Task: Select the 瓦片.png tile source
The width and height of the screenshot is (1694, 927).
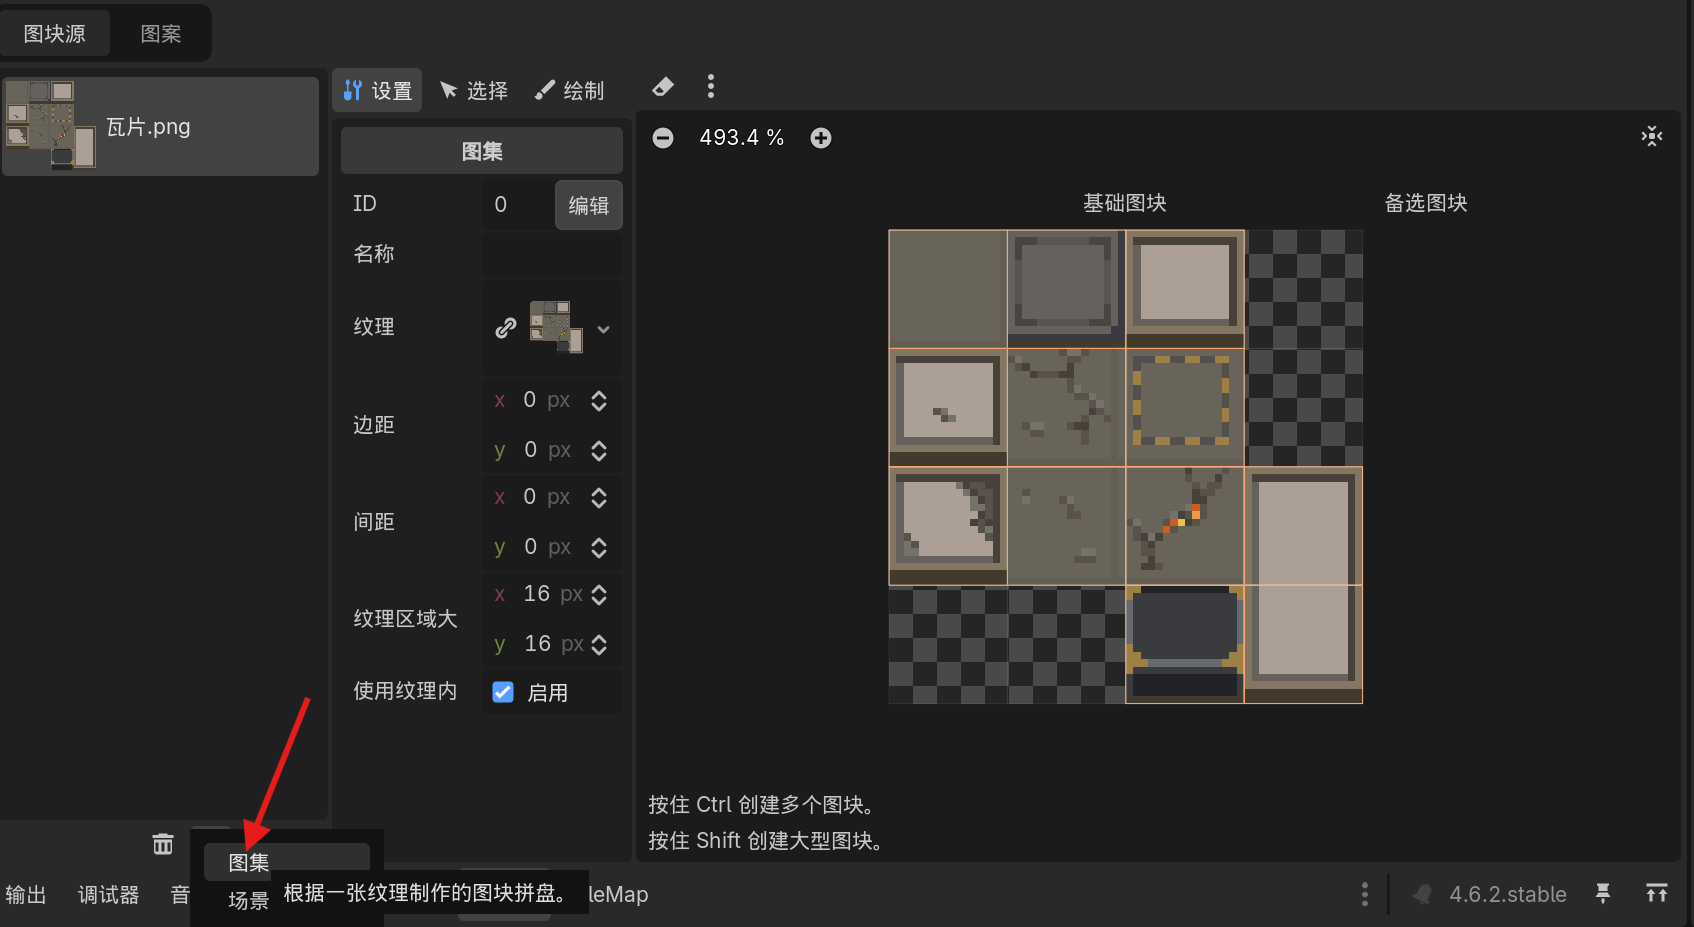Action: coord(160,127)
